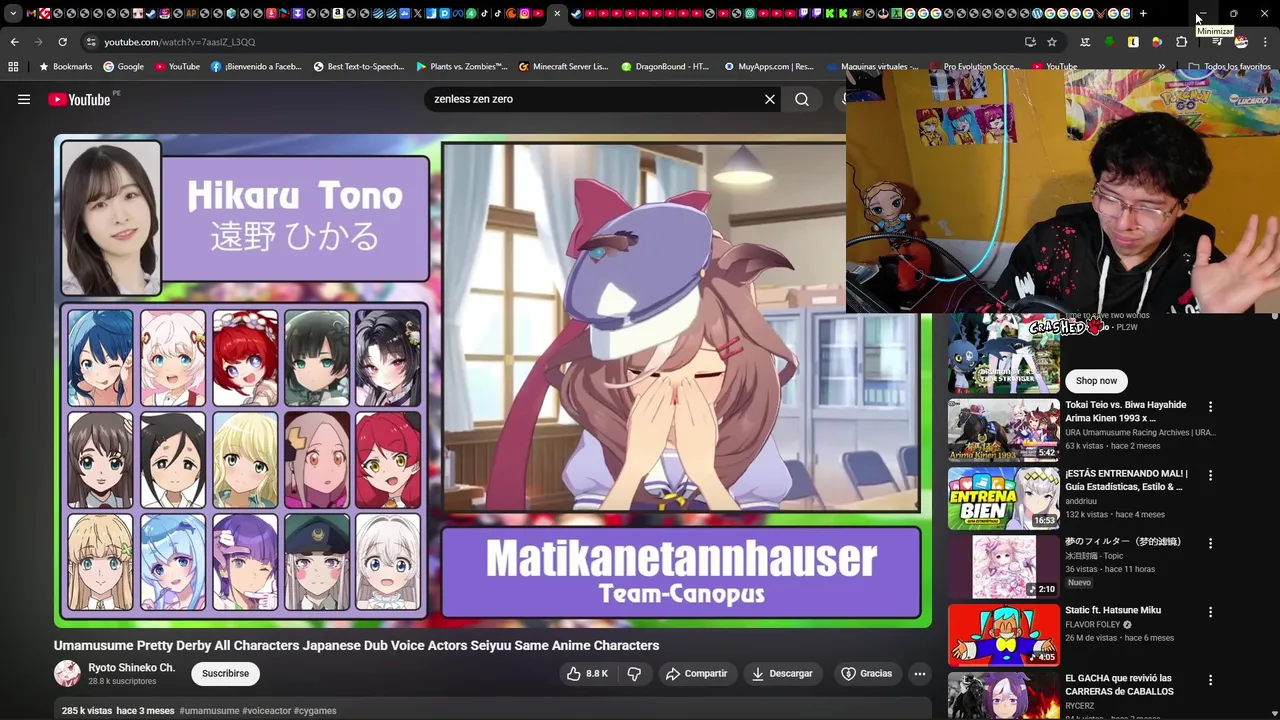Viewport: 1280px width, 720px height.
Task: Install app using the address bar install icon
Action: (1030, 42)
